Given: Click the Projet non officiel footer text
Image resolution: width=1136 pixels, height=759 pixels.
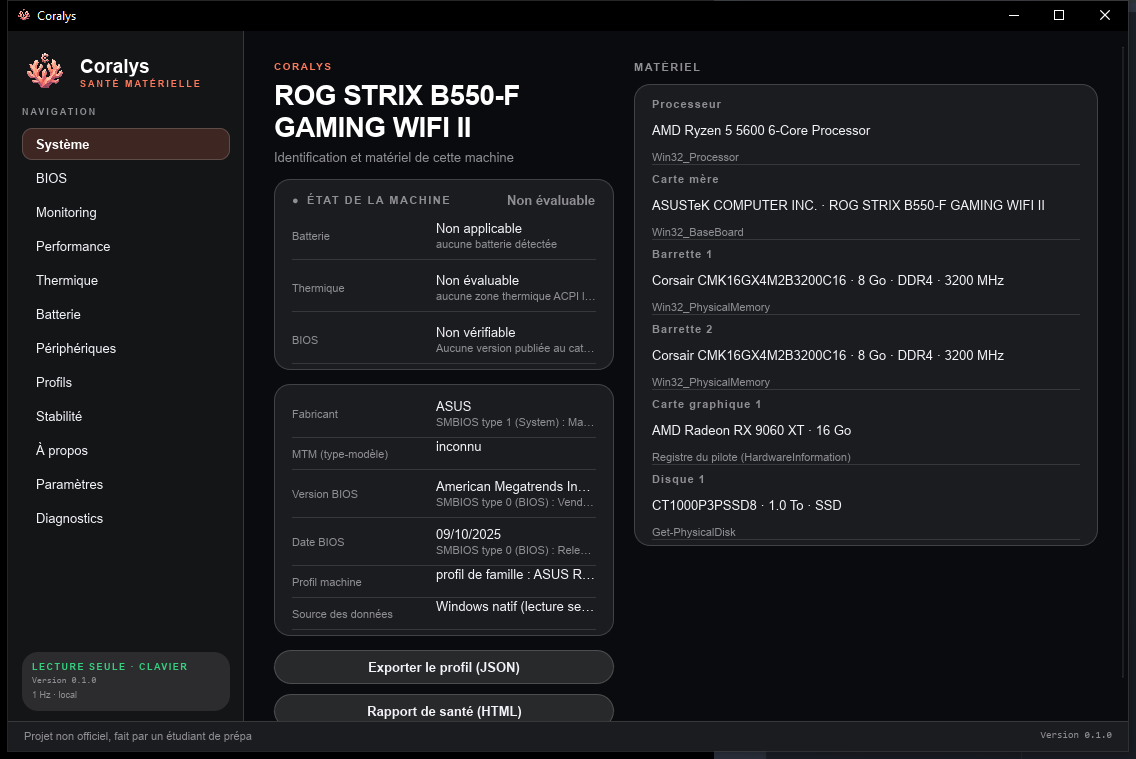Looking at the screenshot, I should click(138, 736).
